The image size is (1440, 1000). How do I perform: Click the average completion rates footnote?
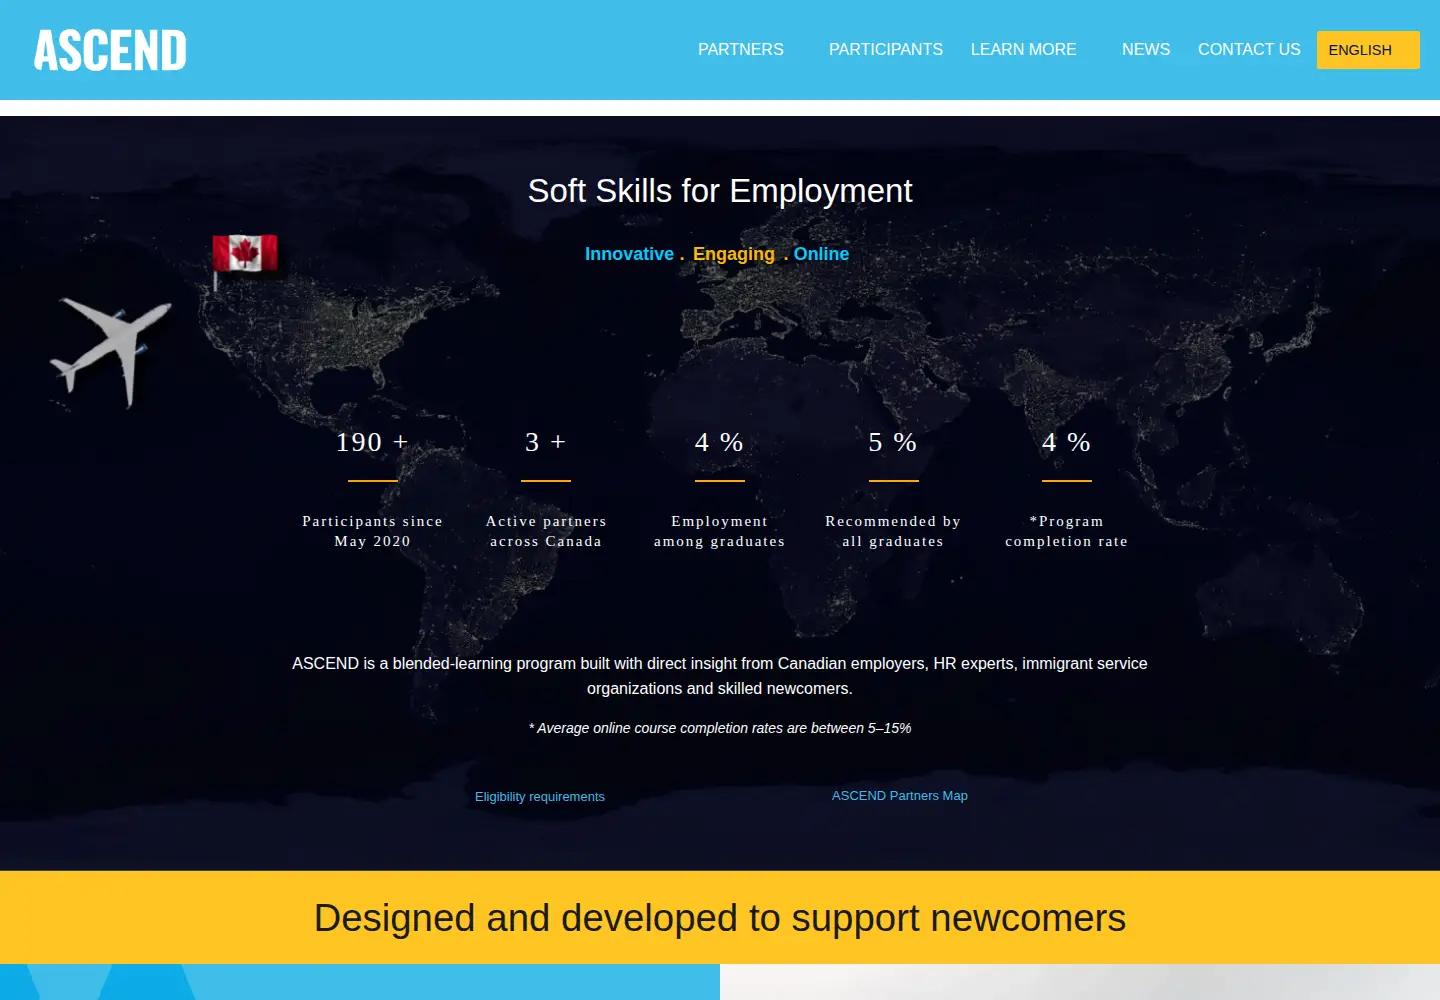(720, 728)
